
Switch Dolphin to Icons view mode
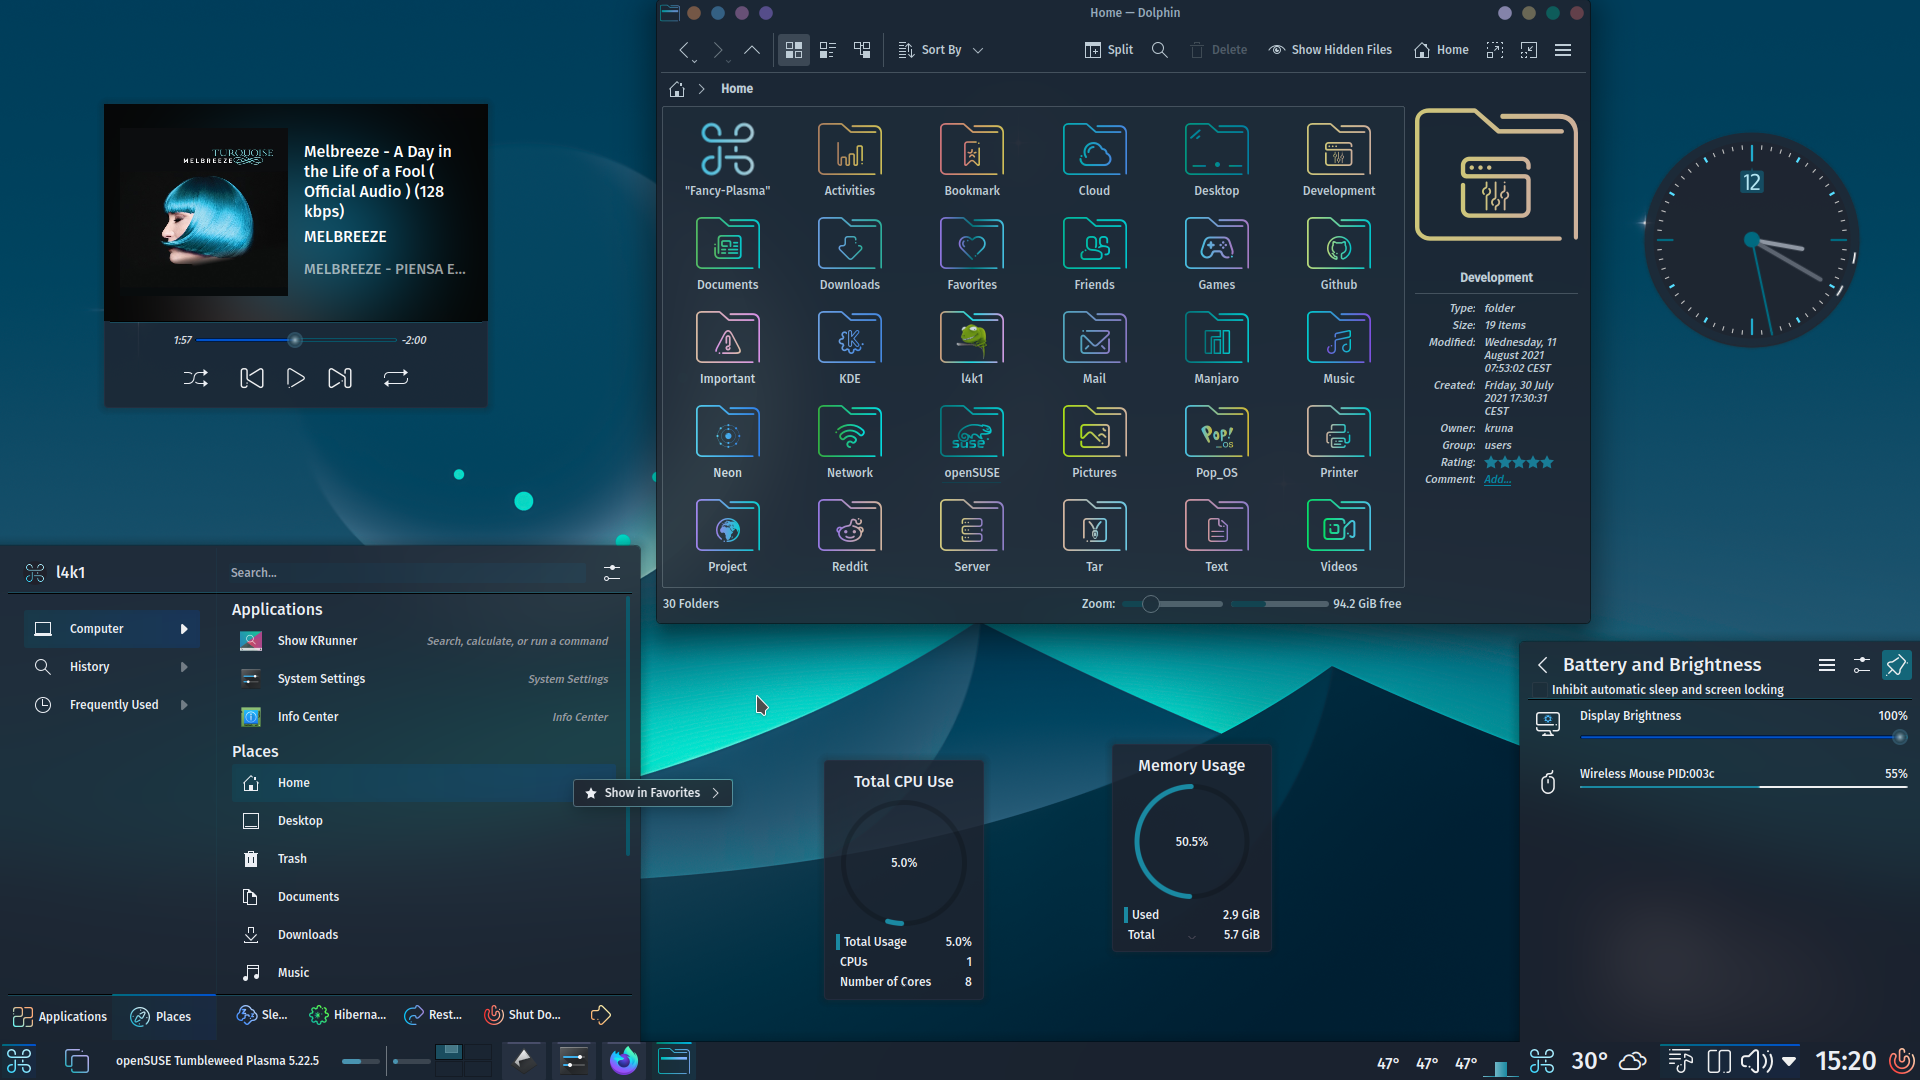(x=794, y=50)
